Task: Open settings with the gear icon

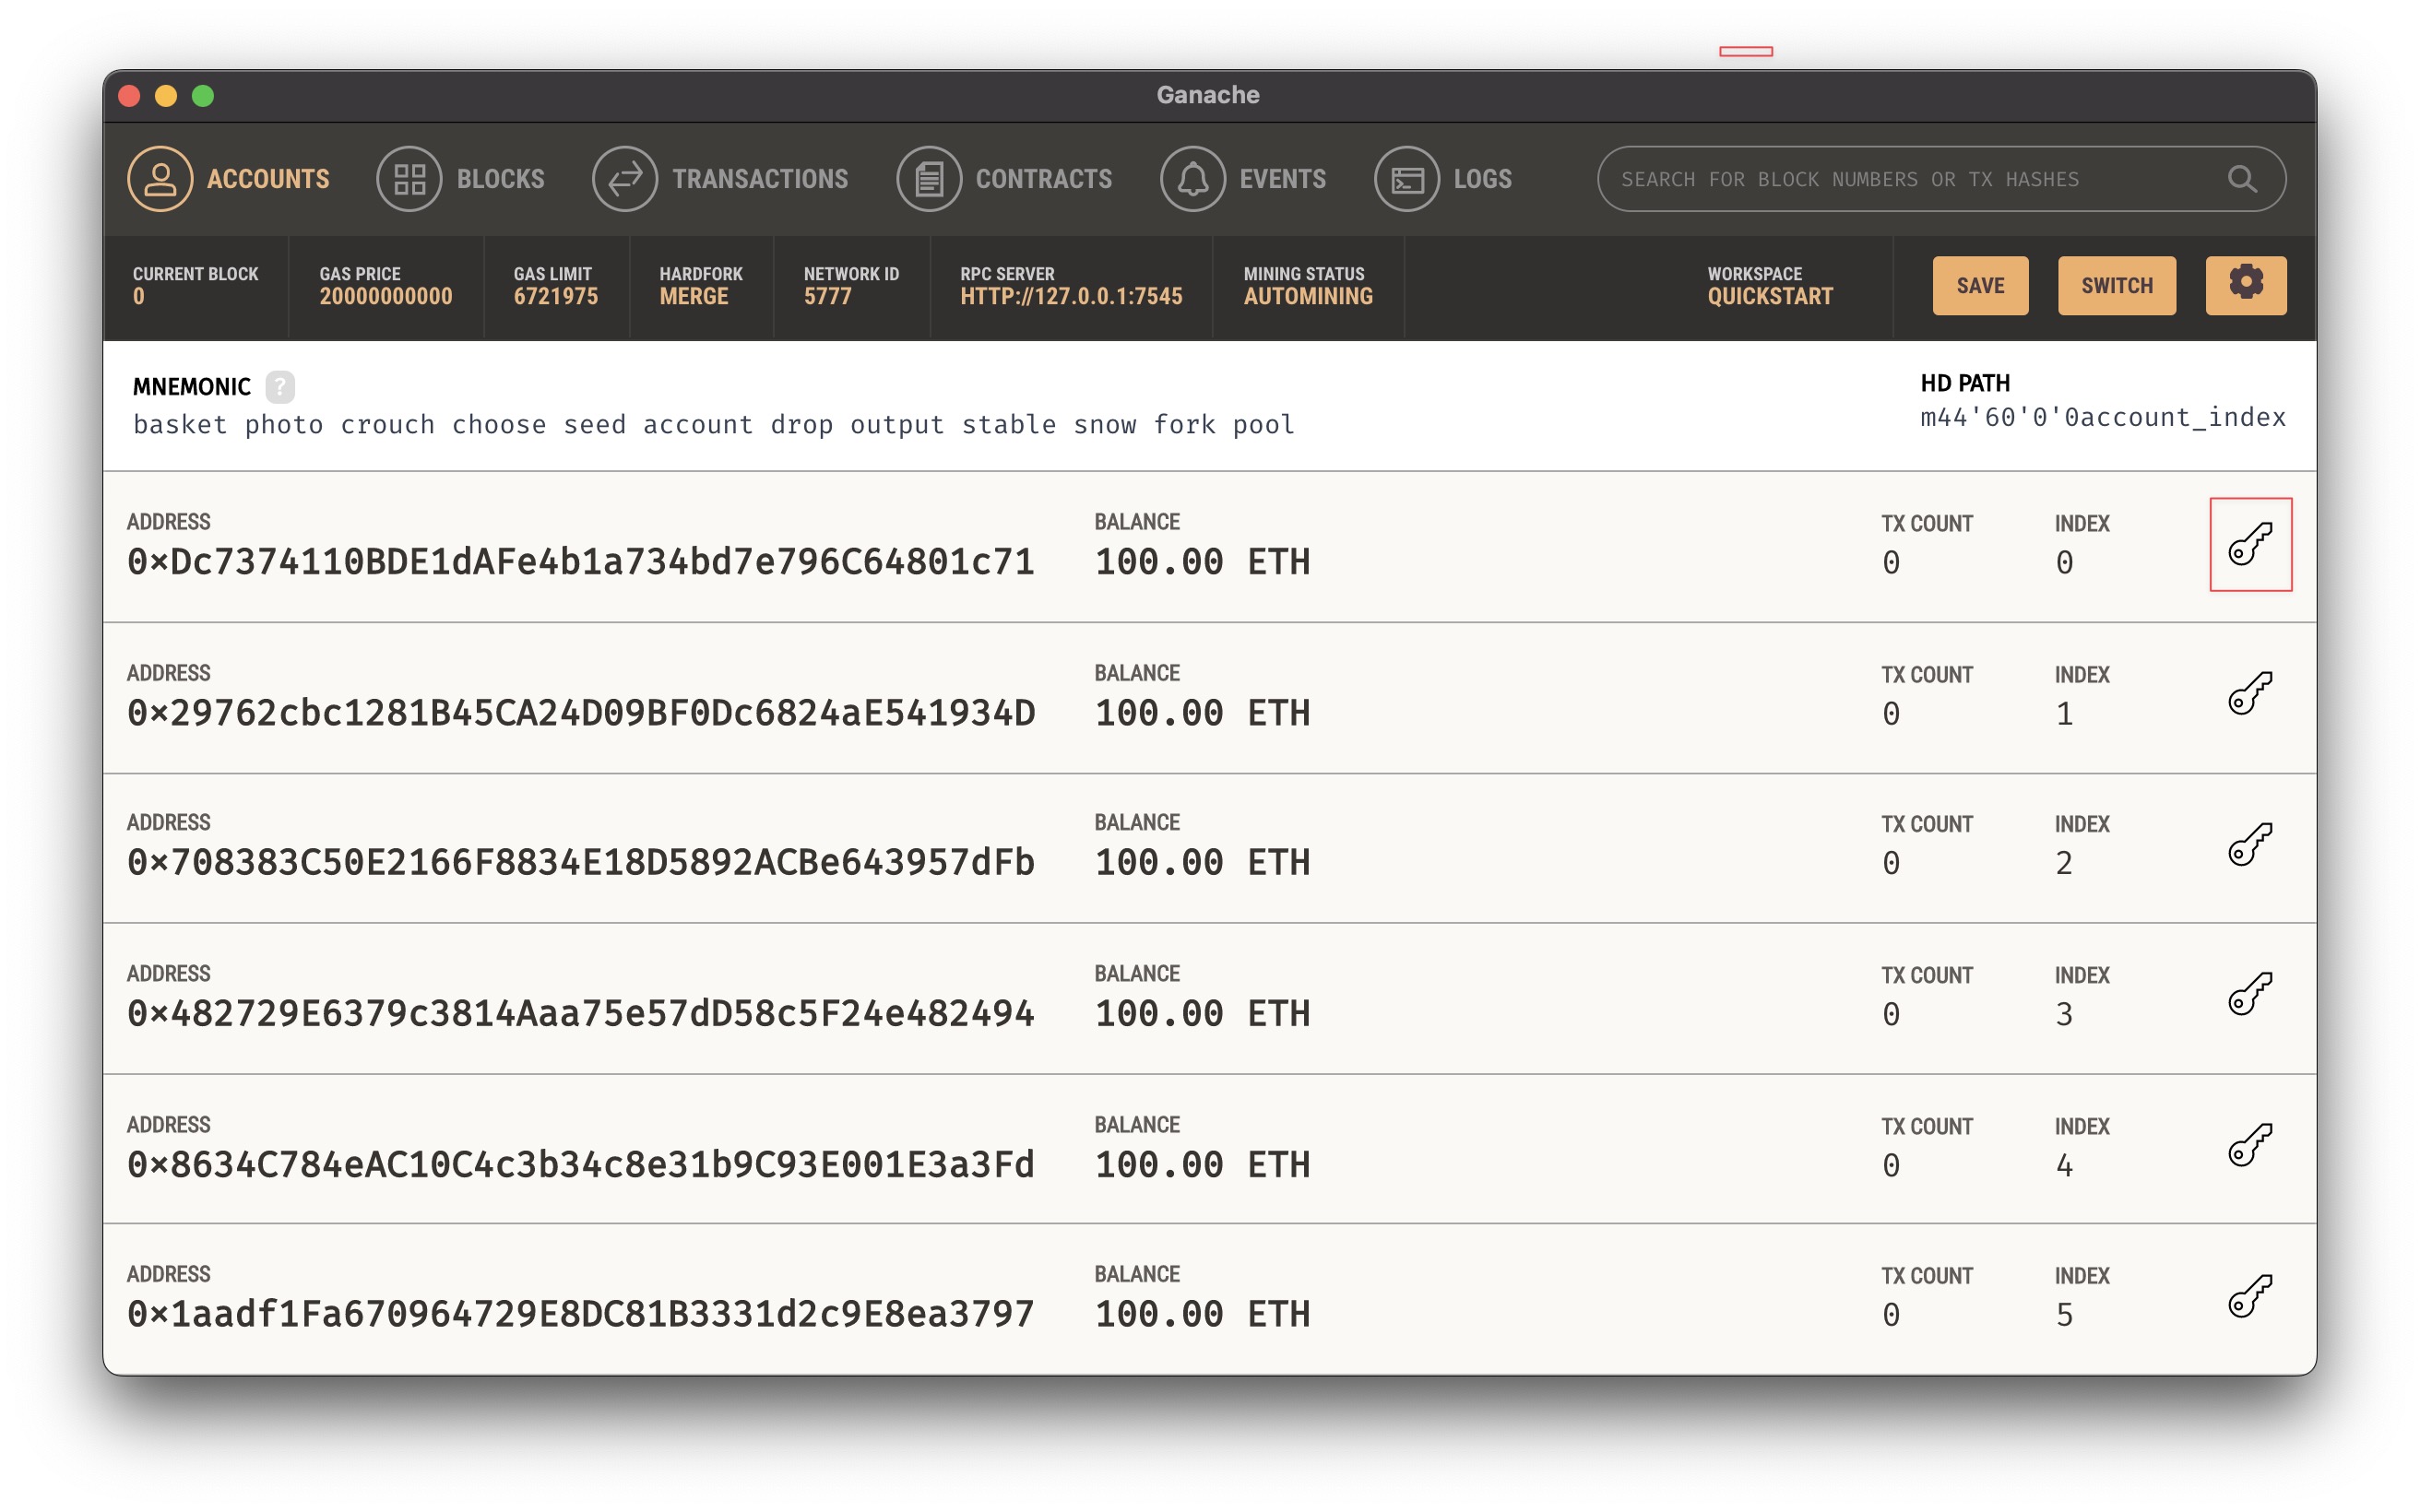Action: 2245,285
